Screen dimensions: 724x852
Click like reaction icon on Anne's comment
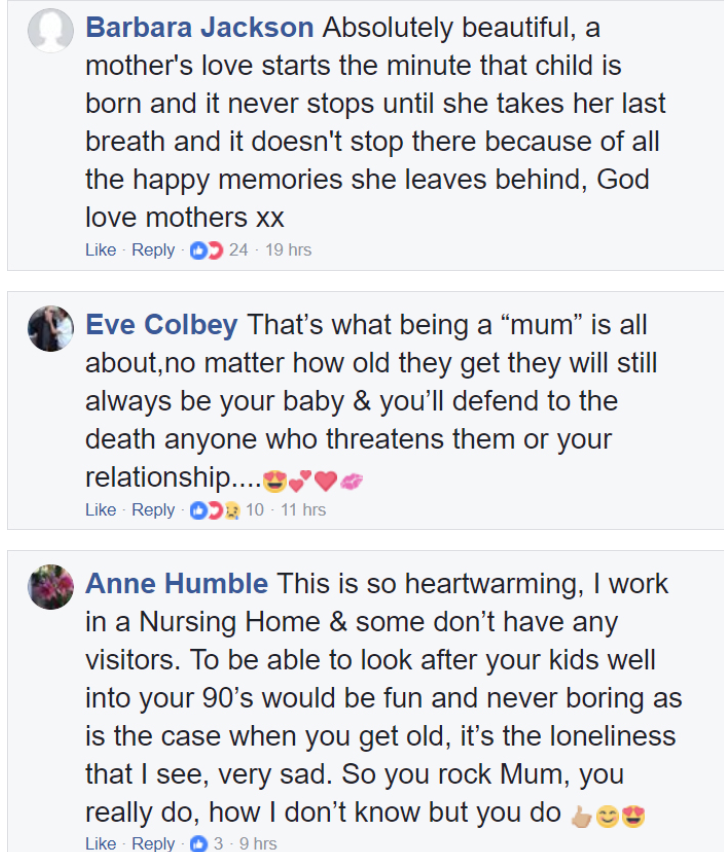(199, 843)
